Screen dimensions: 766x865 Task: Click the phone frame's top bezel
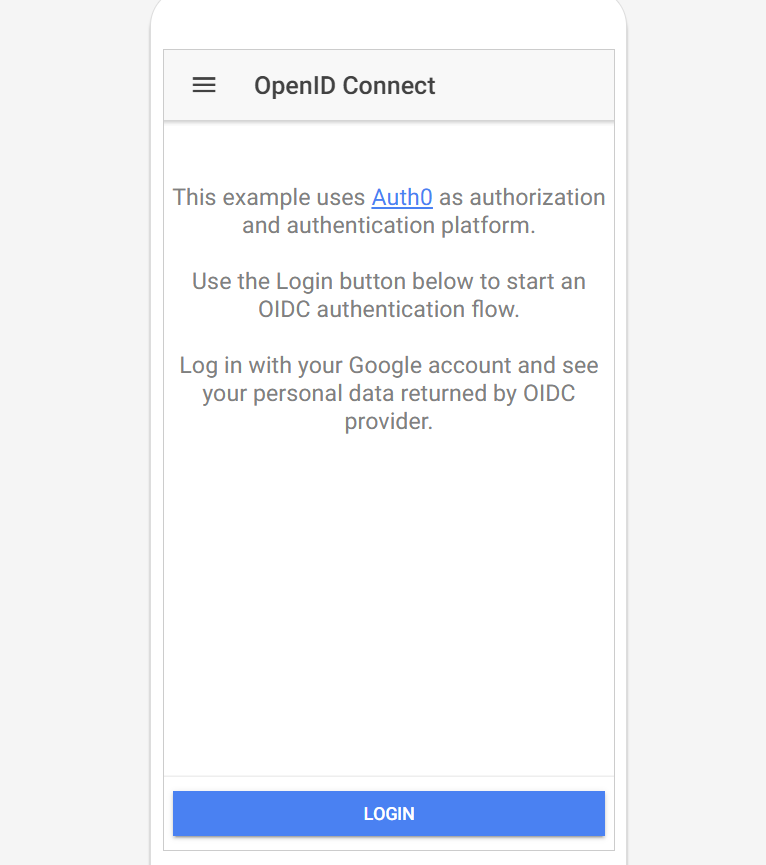click(x=388, y=22)
